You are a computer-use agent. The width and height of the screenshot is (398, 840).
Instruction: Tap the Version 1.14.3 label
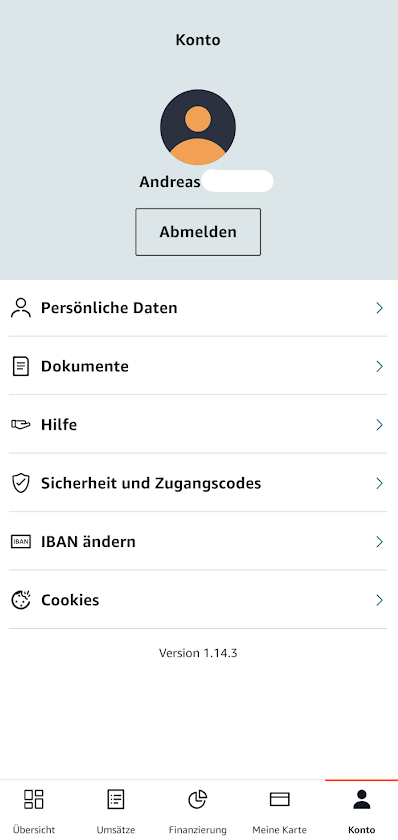(x=198, y=653)
